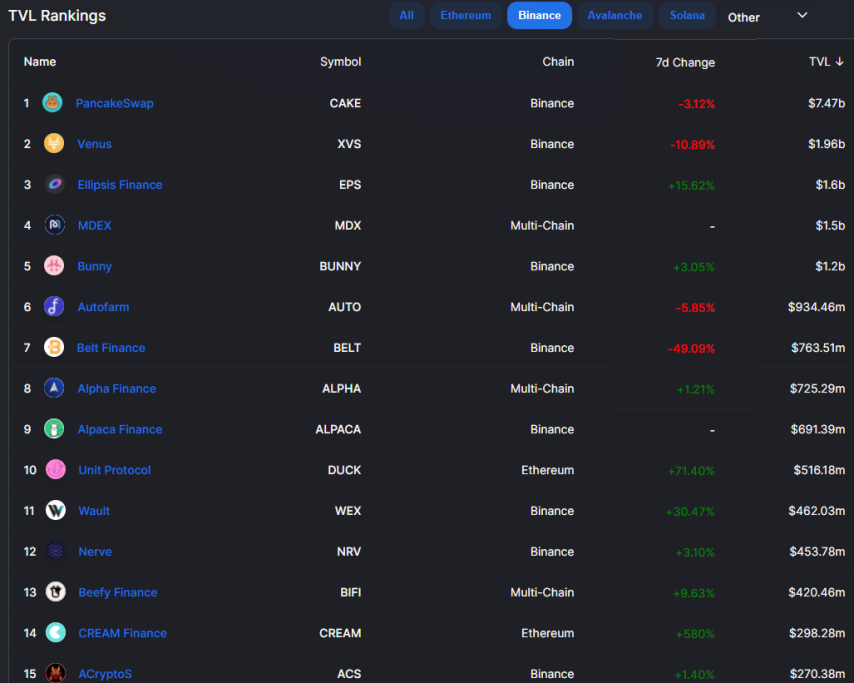
Task: Open the Autofarm protocol link
Action: point(103,307)
